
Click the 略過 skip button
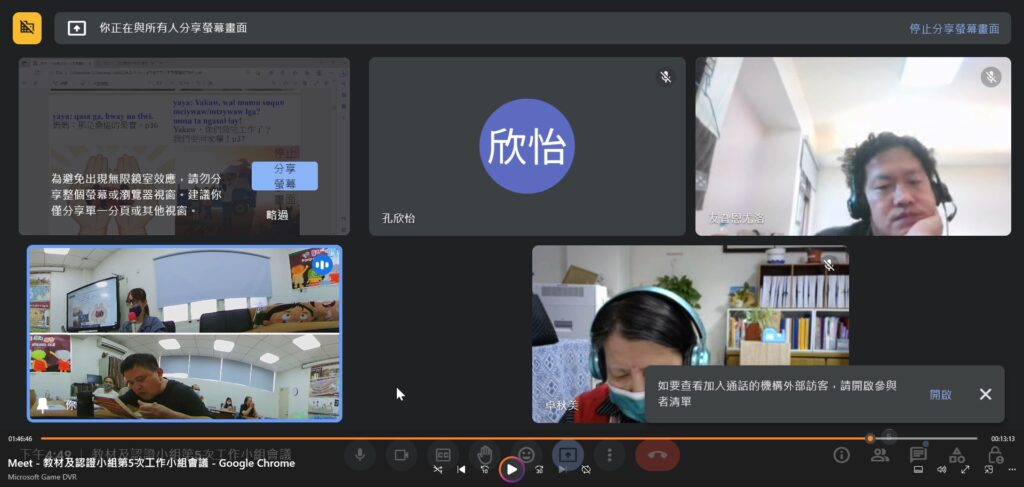(x=277, y=215)
